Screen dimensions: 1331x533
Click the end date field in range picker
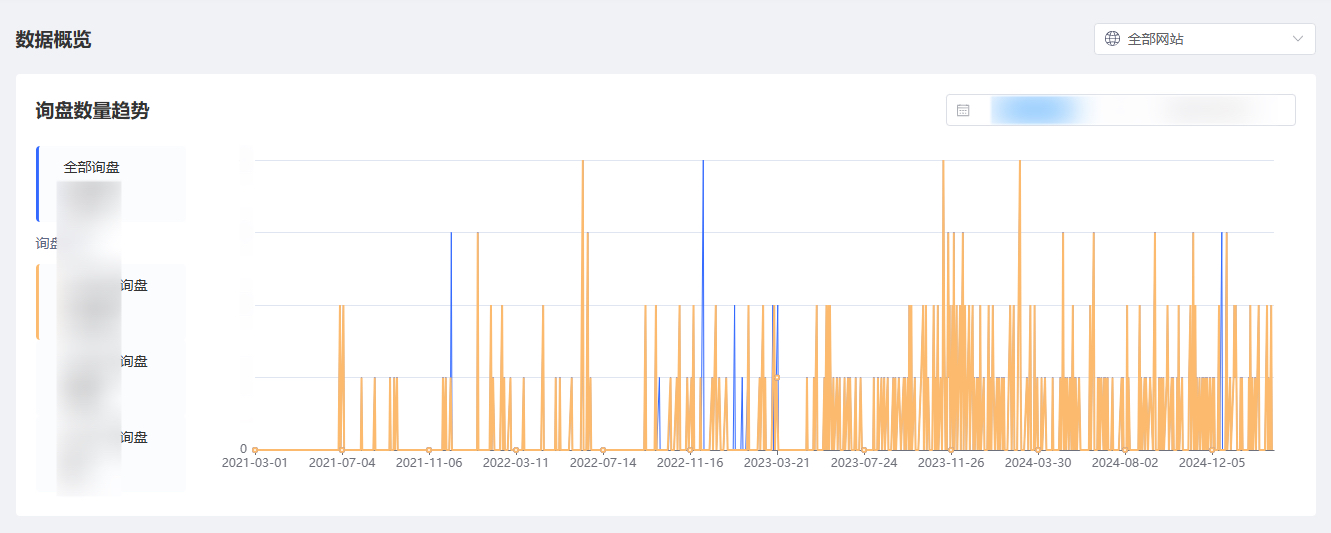[x=1214, y=110]
